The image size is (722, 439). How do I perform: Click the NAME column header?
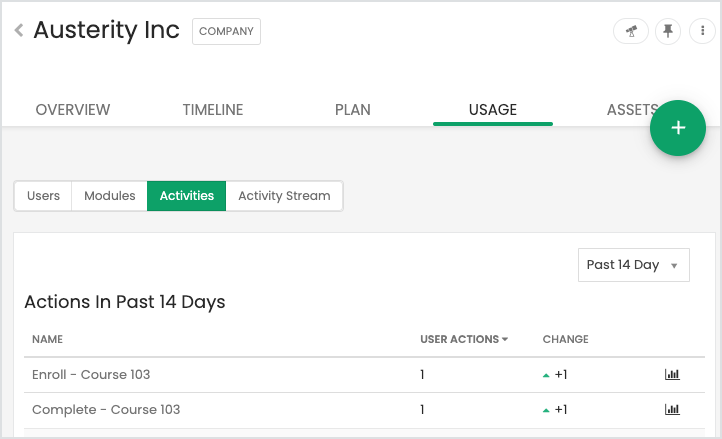47,339
